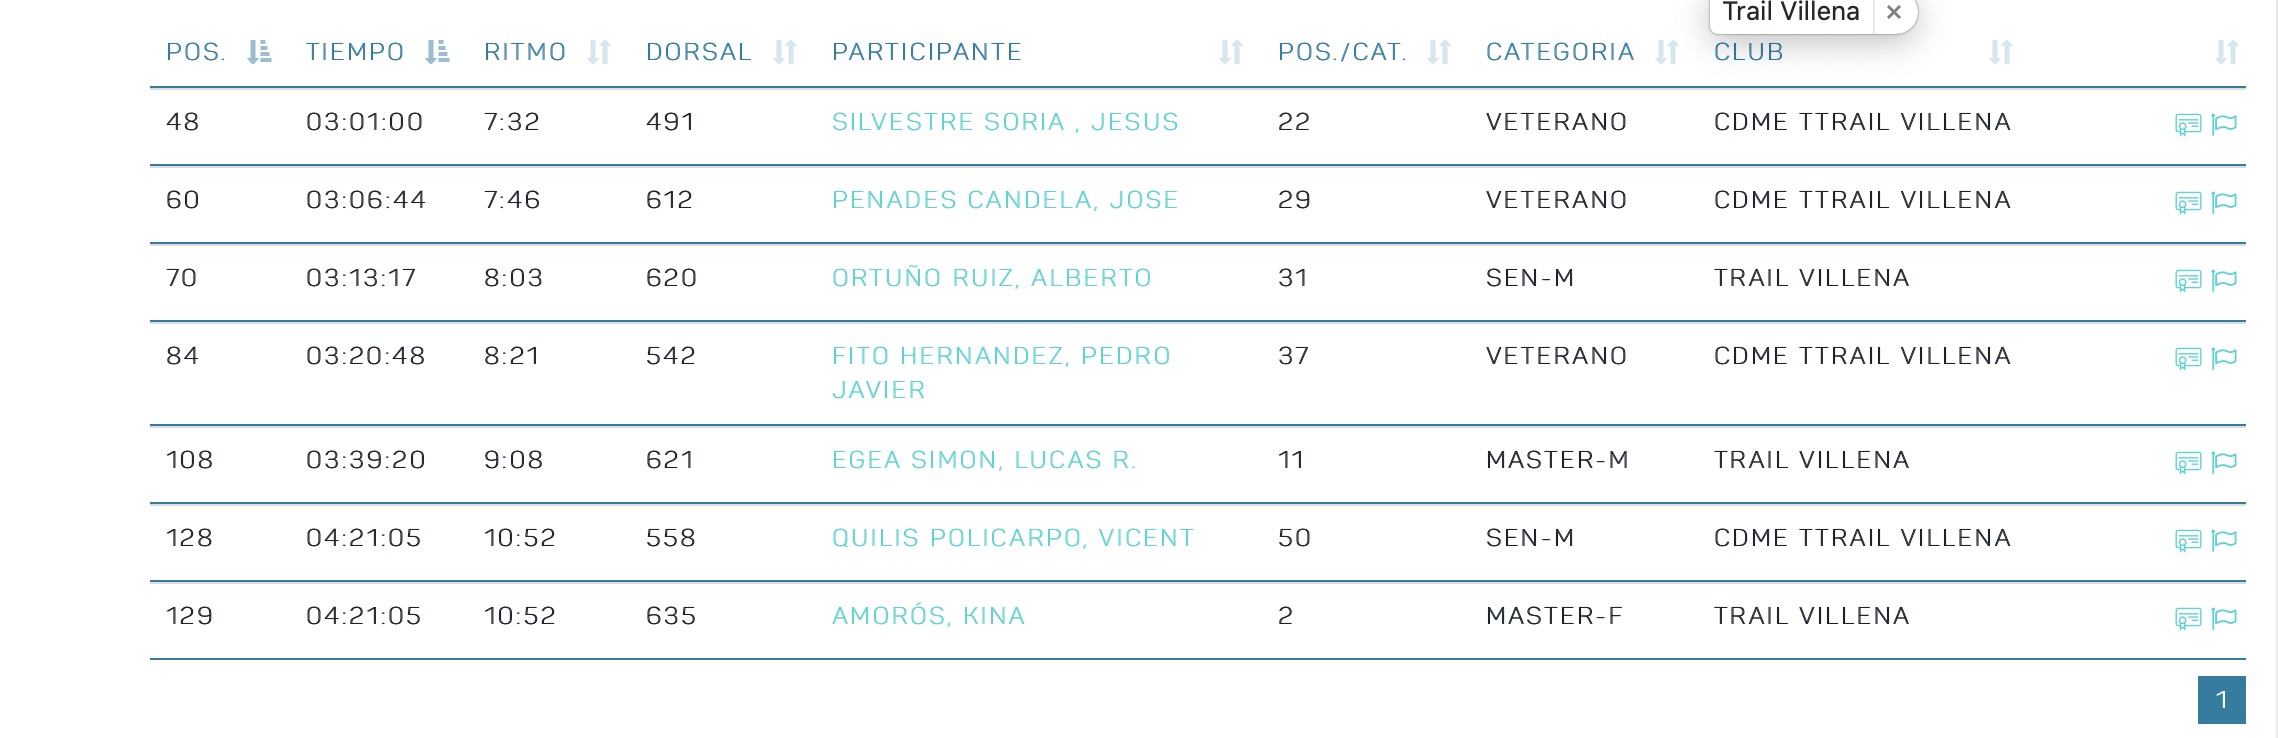Click flag icon for Quilis Policarpo

click(2224, 540)
